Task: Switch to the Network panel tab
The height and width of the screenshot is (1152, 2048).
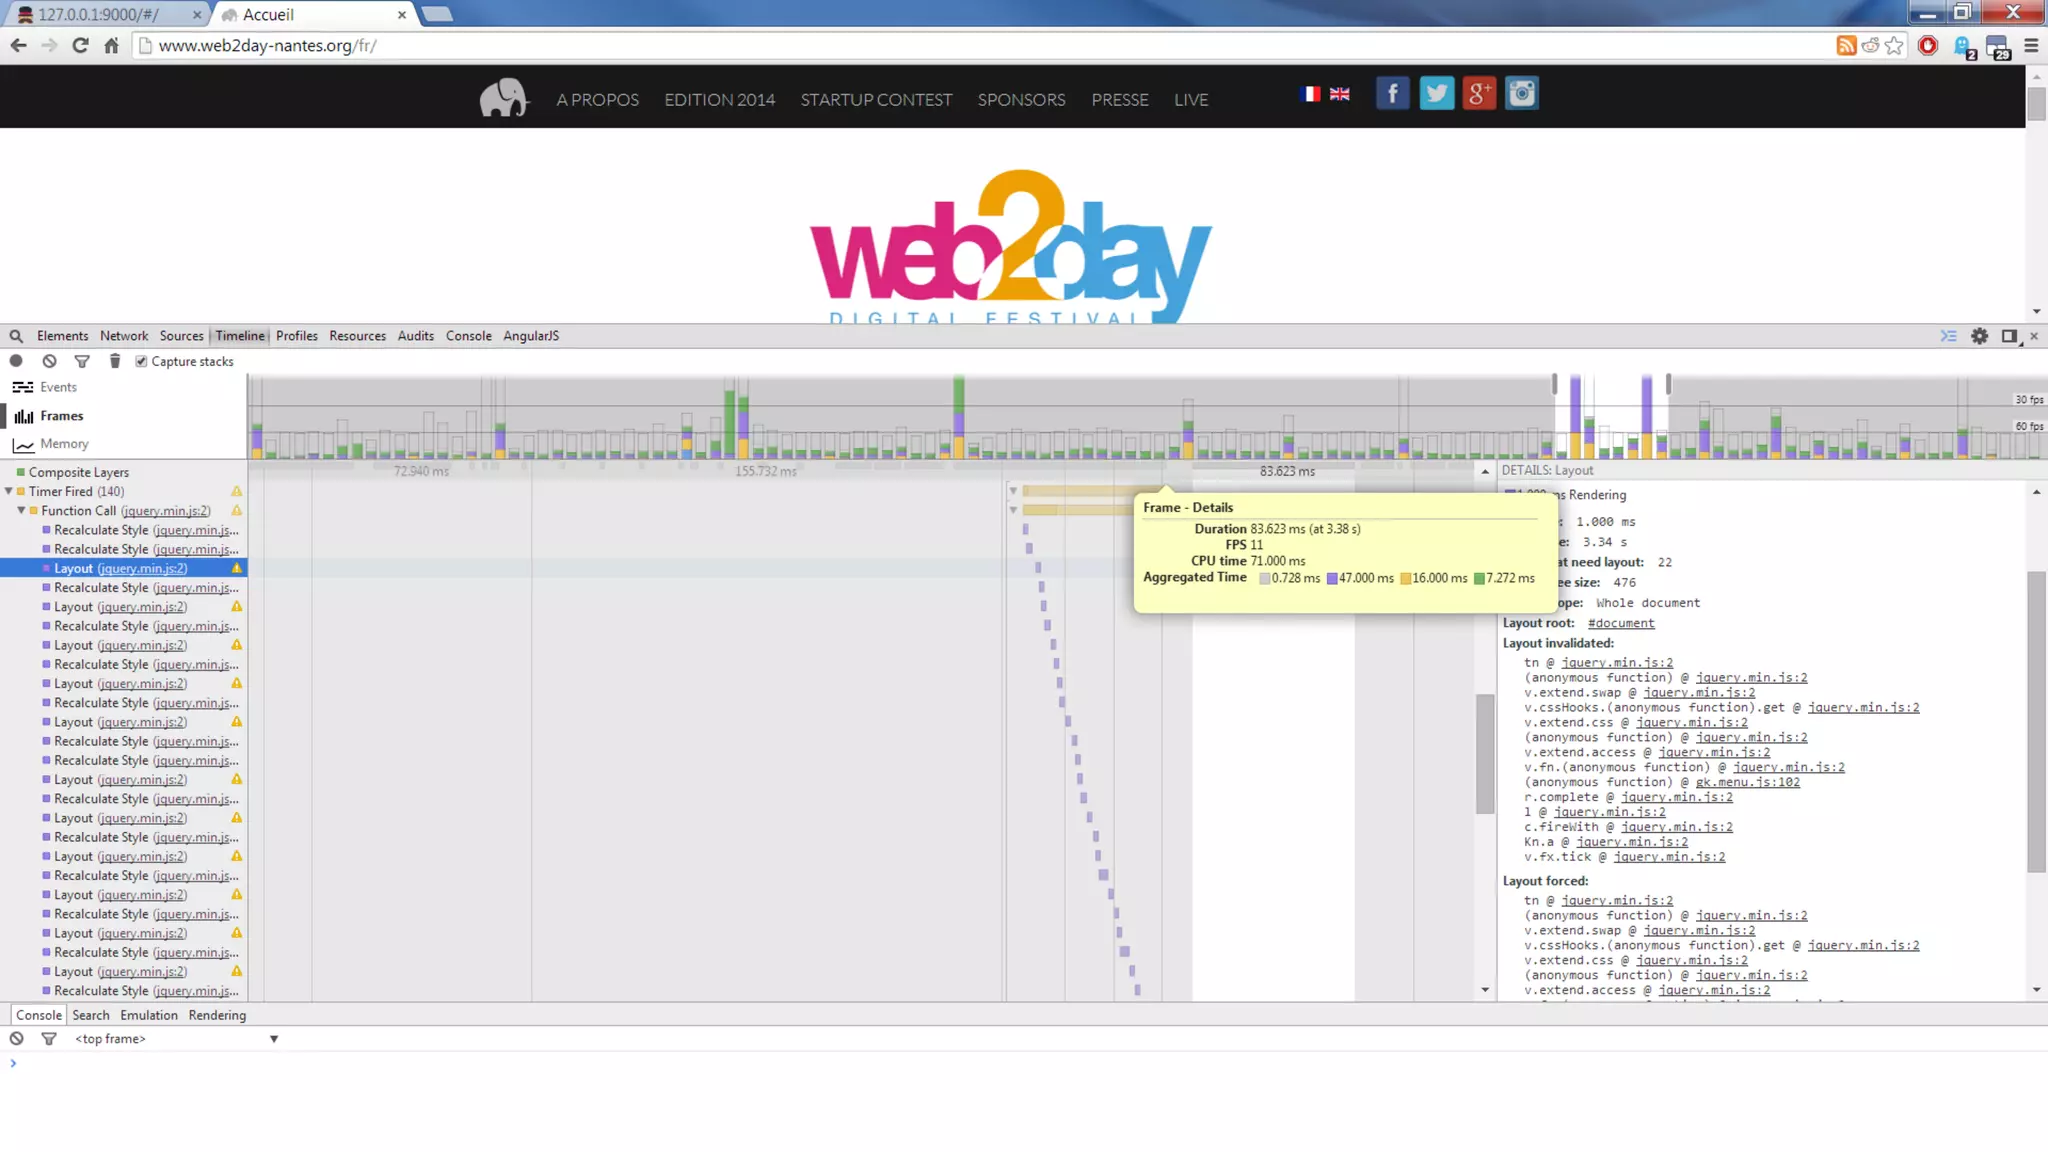Action: click(x=123, y=336)
